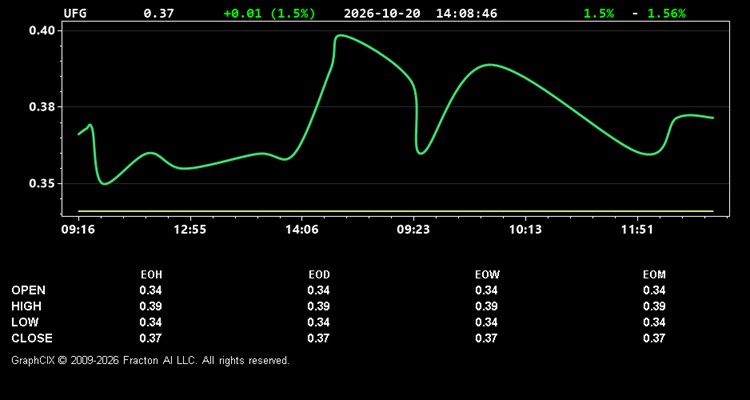Click the yellow baseline on the chart

(396, 211)
